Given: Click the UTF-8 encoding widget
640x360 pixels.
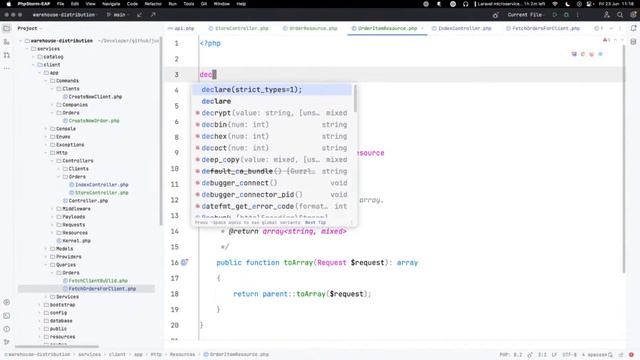Looking at the screenshot, I should click(x=569, y=355).
